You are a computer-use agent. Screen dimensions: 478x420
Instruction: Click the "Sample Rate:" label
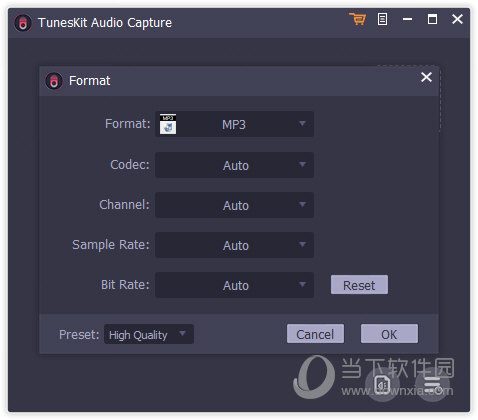[111, 245]
